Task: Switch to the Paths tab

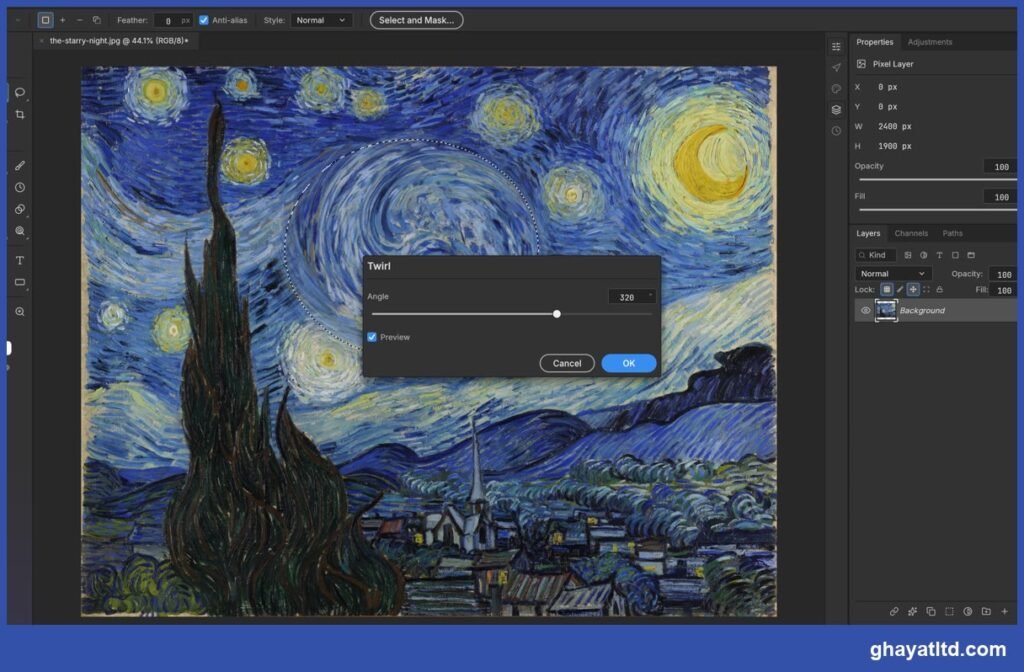Action: [952, 233]
